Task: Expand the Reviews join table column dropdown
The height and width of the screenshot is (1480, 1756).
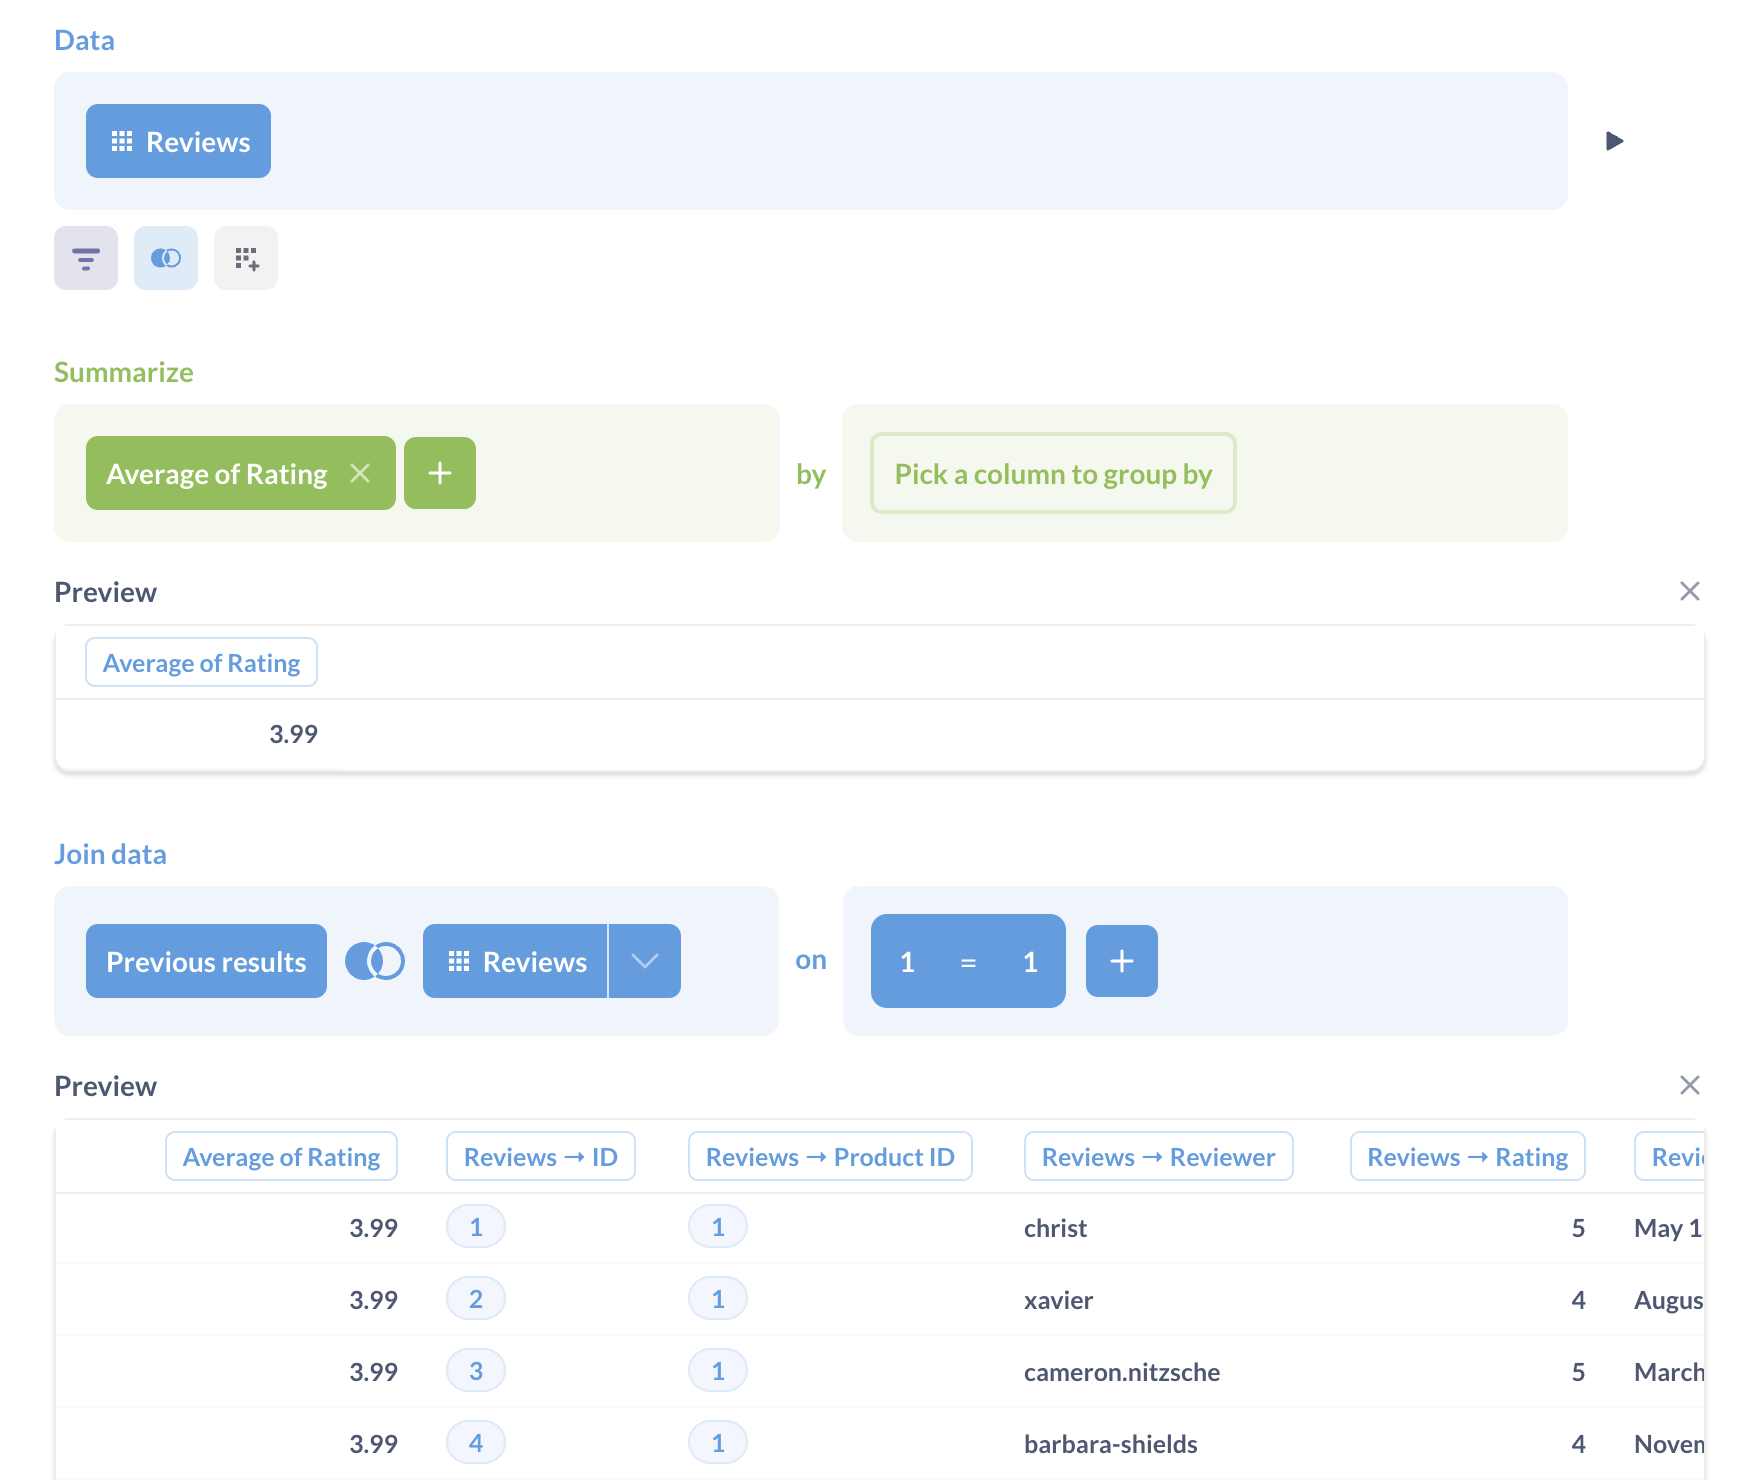Action: 645,961
